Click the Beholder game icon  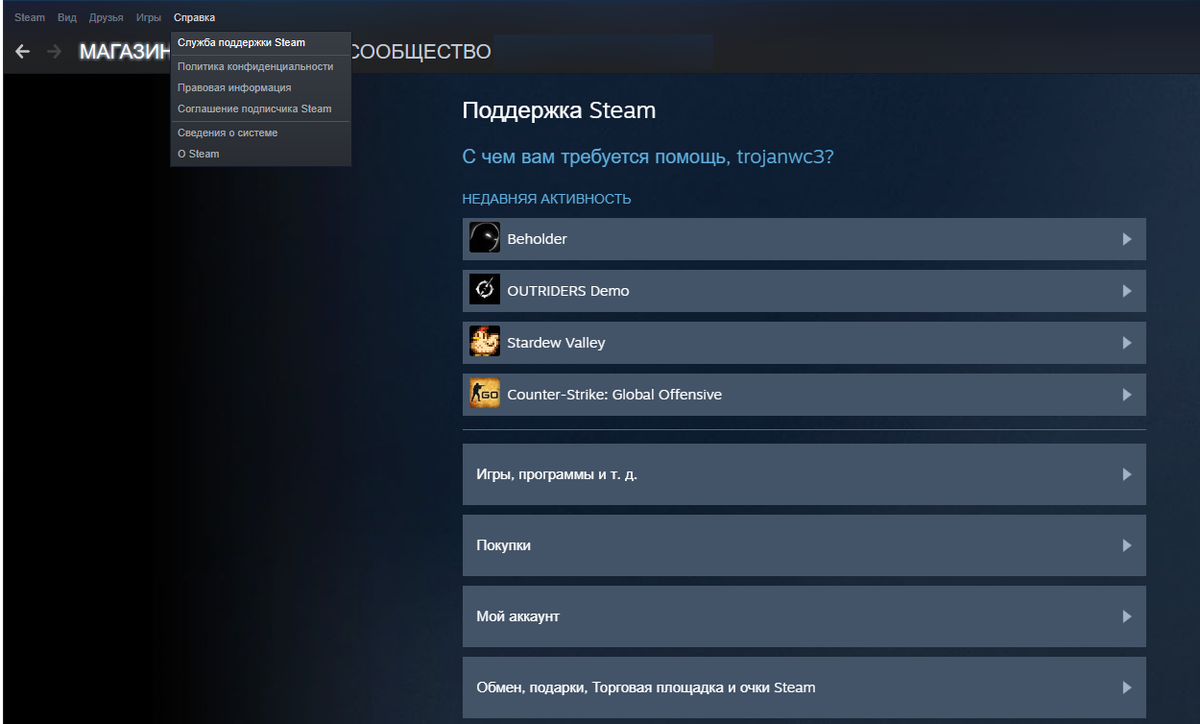pos(485,239)
